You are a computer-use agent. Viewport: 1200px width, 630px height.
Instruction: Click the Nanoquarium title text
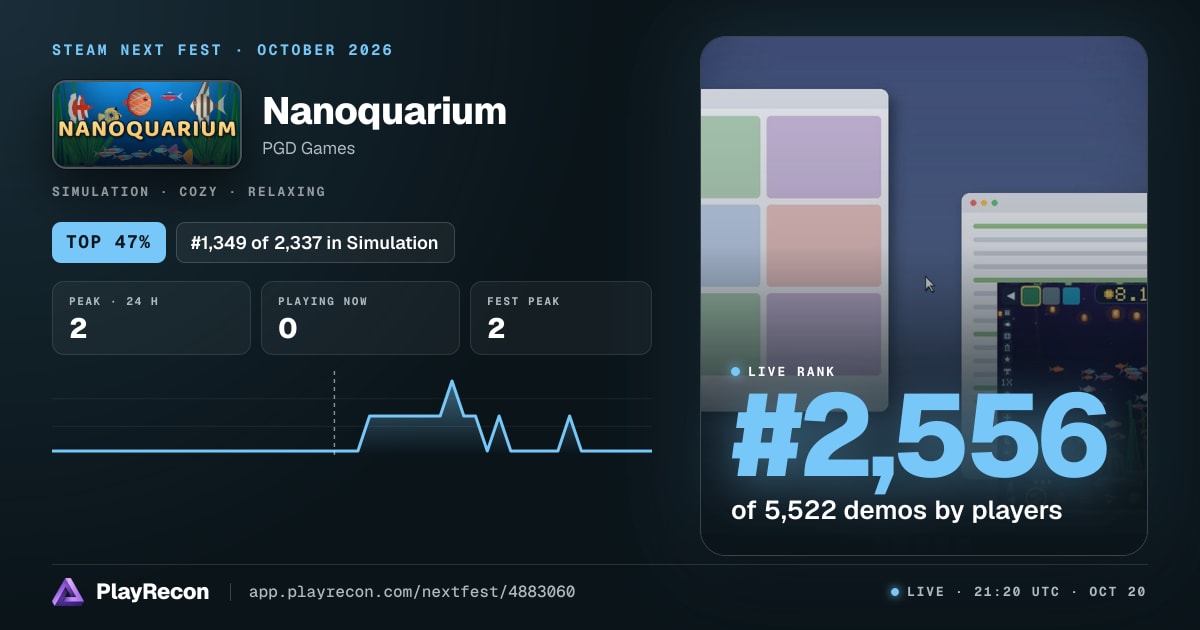coord(384,111)
